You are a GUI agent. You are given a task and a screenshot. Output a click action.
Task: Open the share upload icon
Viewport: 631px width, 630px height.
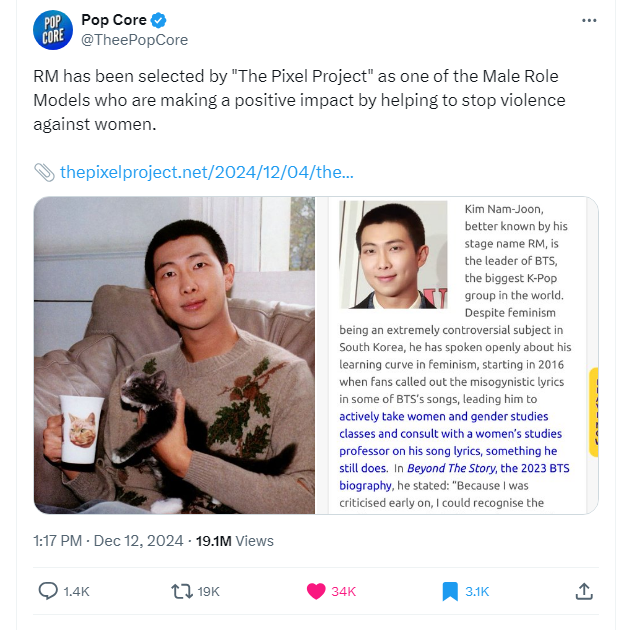584,591
